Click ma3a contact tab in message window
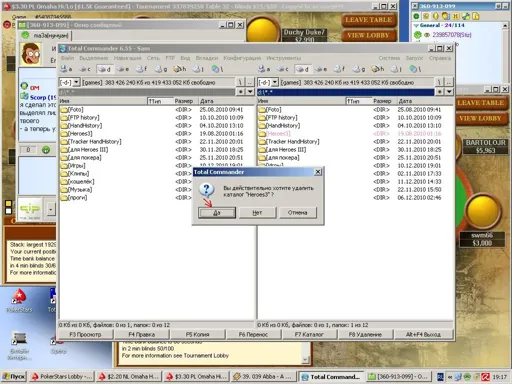The width and height of the screenshot is (512, 384). click(x=46, y=35)
